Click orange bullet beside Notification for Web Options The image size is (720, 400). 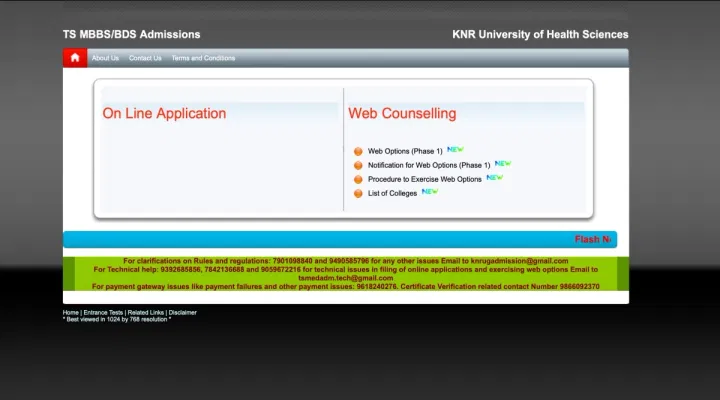coord(358,165)
